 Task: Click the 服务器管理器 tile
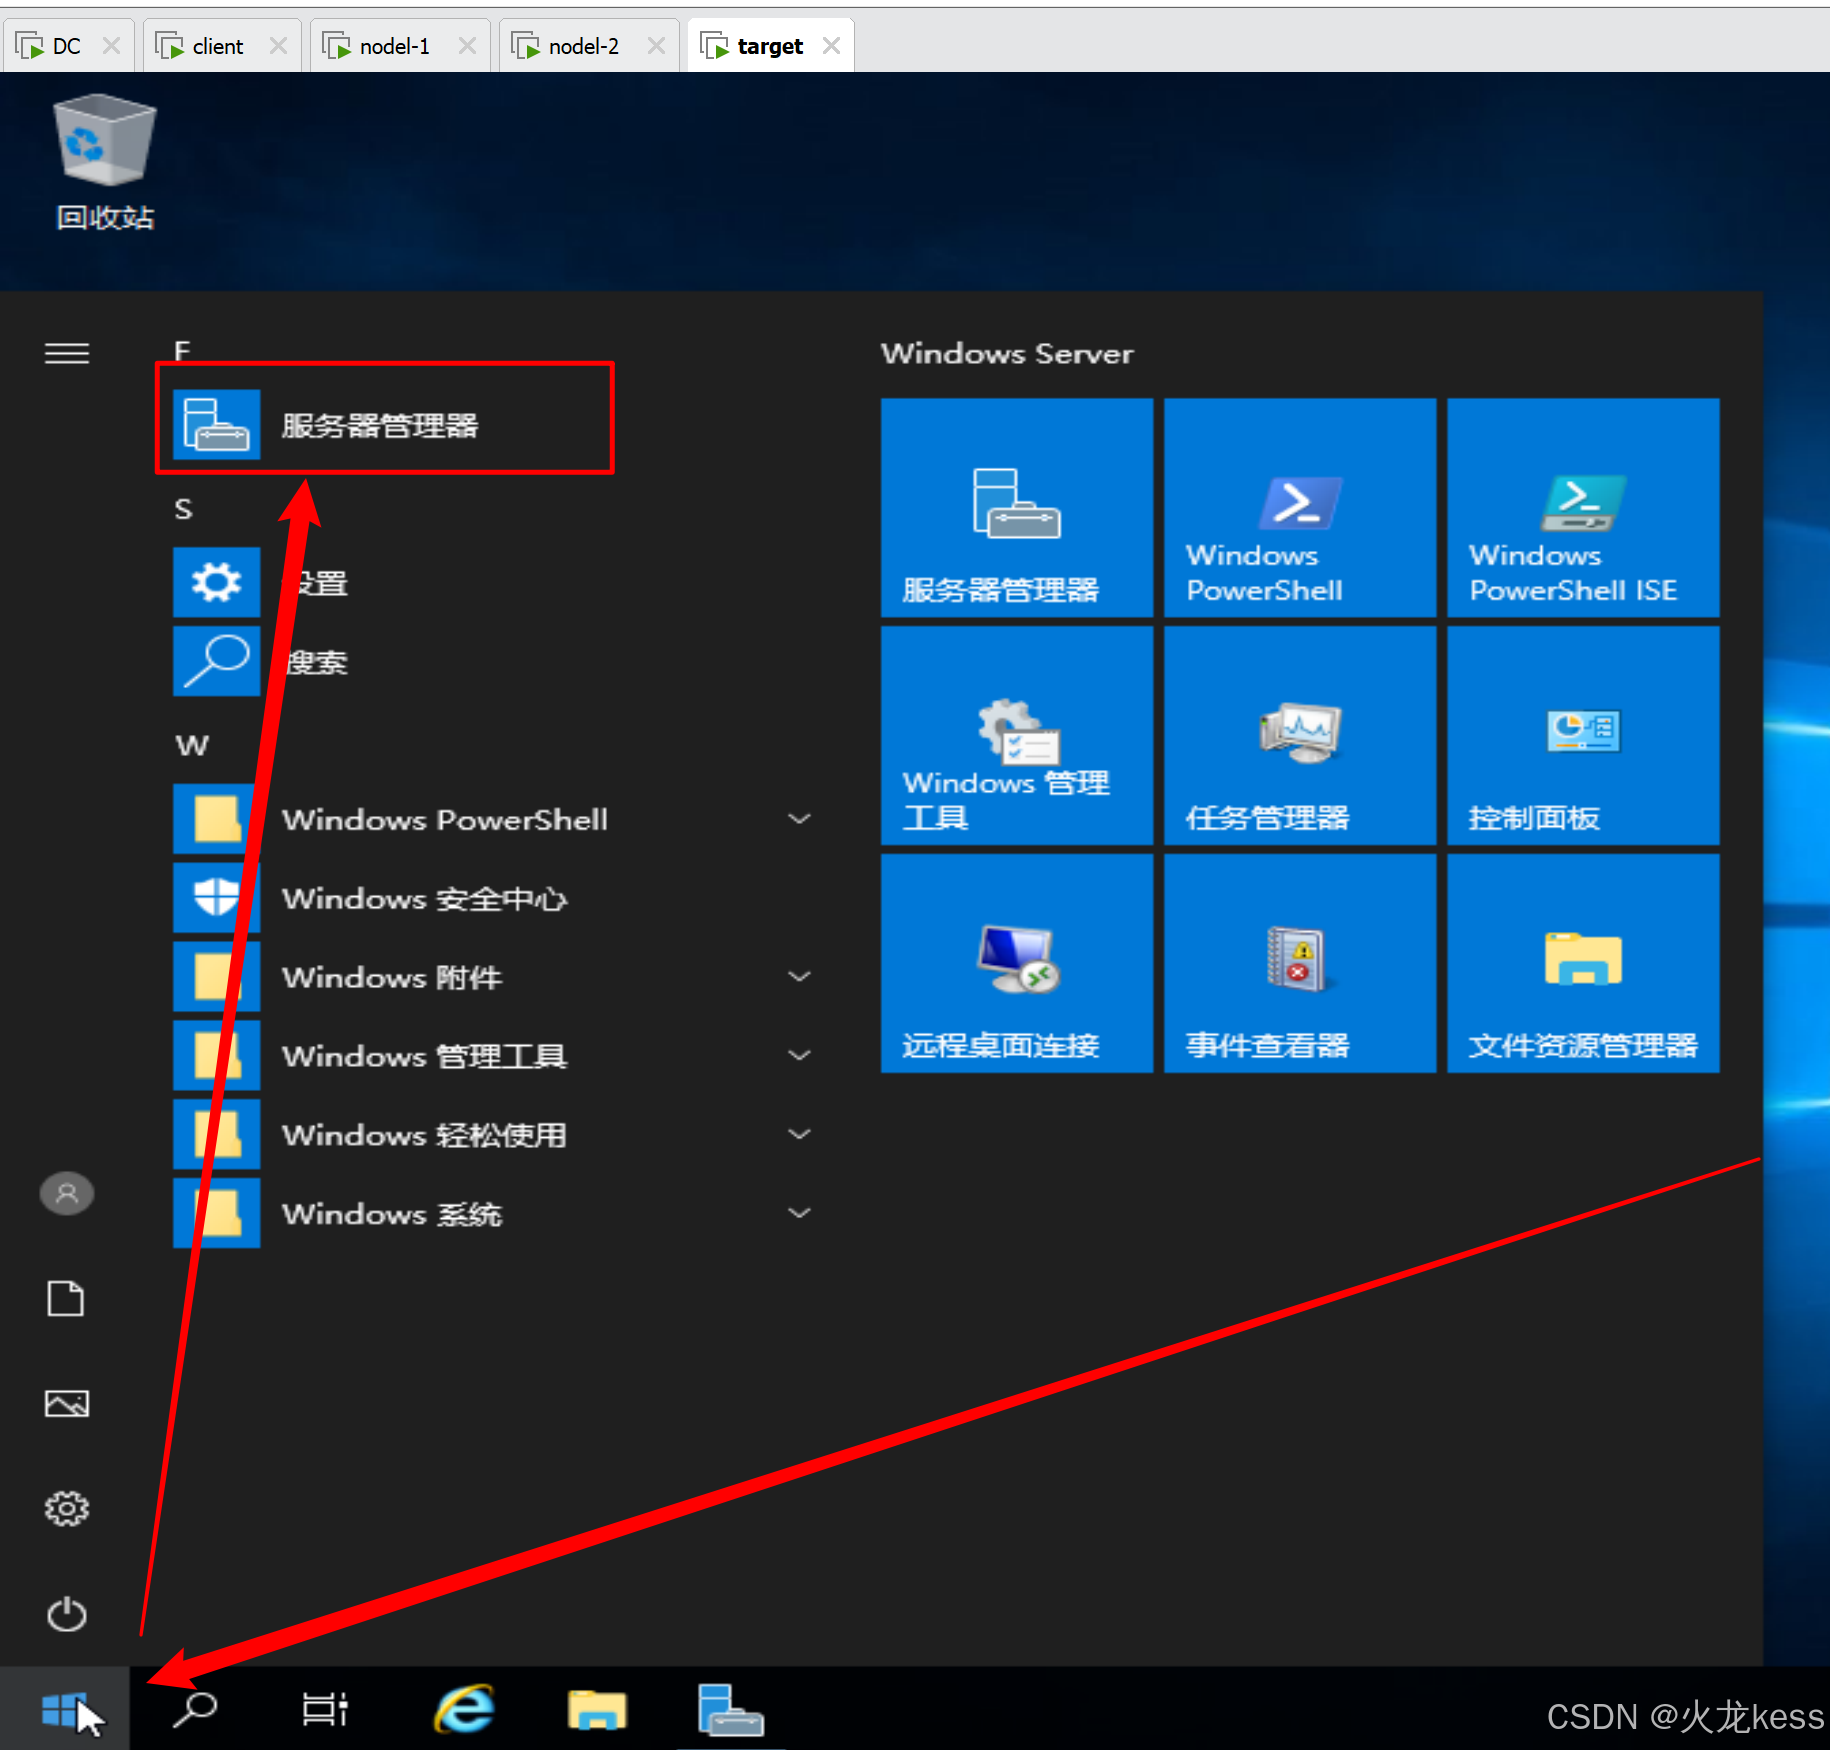(x=1016, y=507)
